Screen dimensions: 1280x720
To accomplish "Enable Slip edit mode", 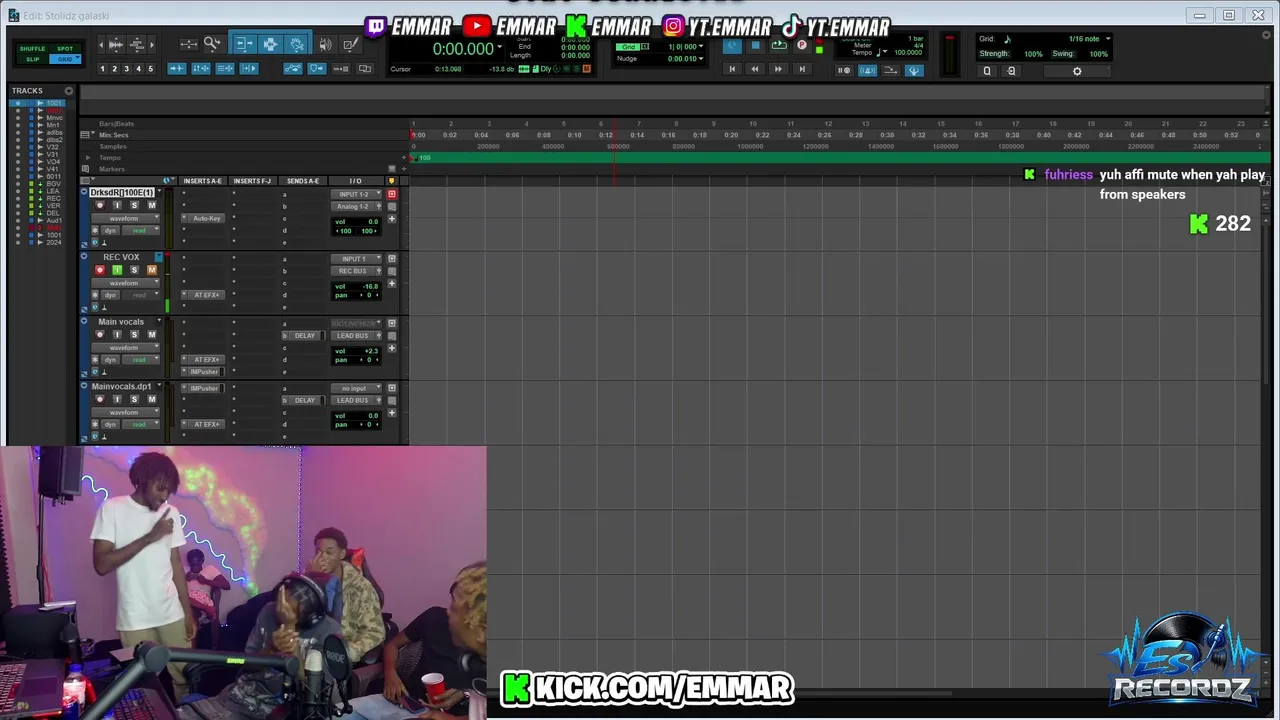I will click(x=32, y=59).
